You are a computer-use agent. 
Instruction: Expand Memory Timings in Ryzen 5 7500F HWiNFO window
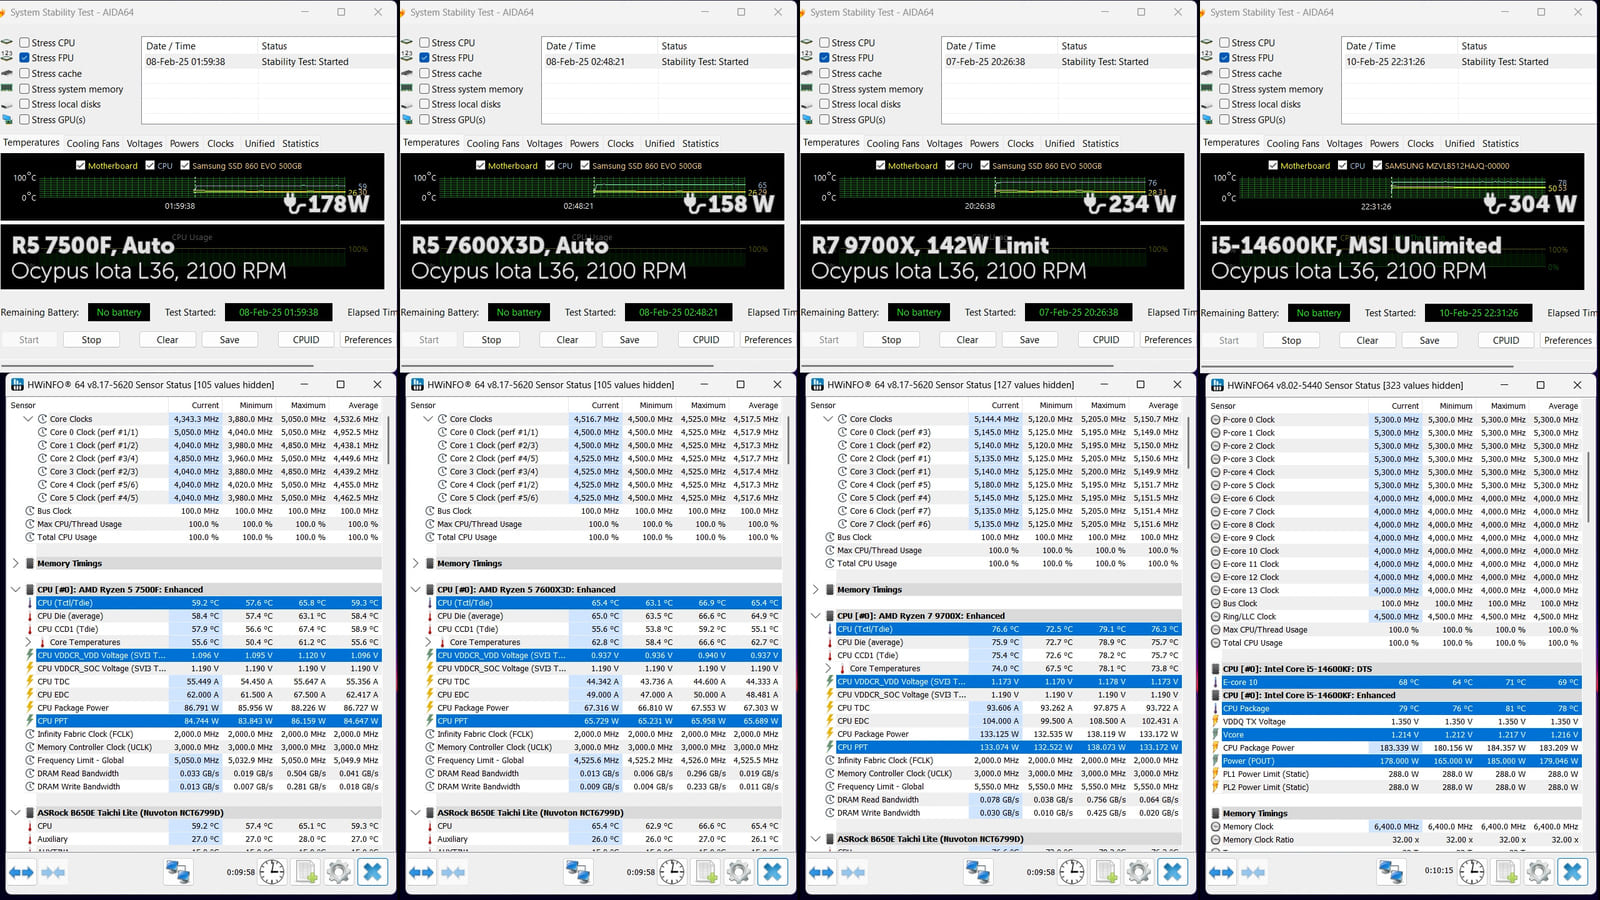click(16, 563)
